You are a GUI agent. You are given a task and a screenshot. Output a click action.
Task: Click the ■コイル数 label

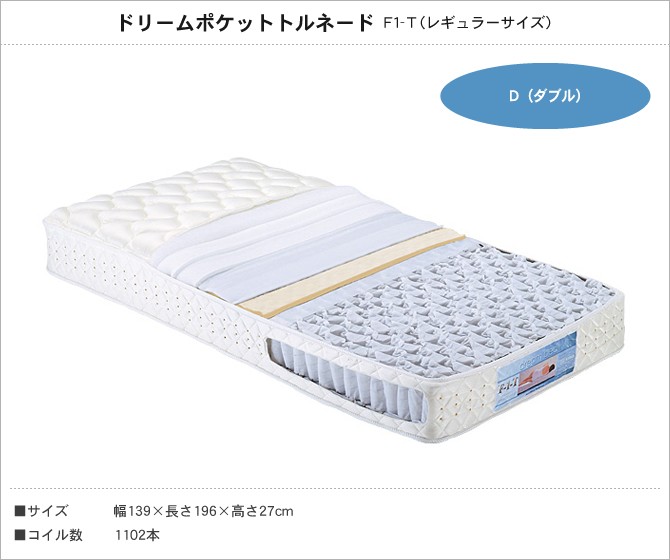[x=48, y=535]
